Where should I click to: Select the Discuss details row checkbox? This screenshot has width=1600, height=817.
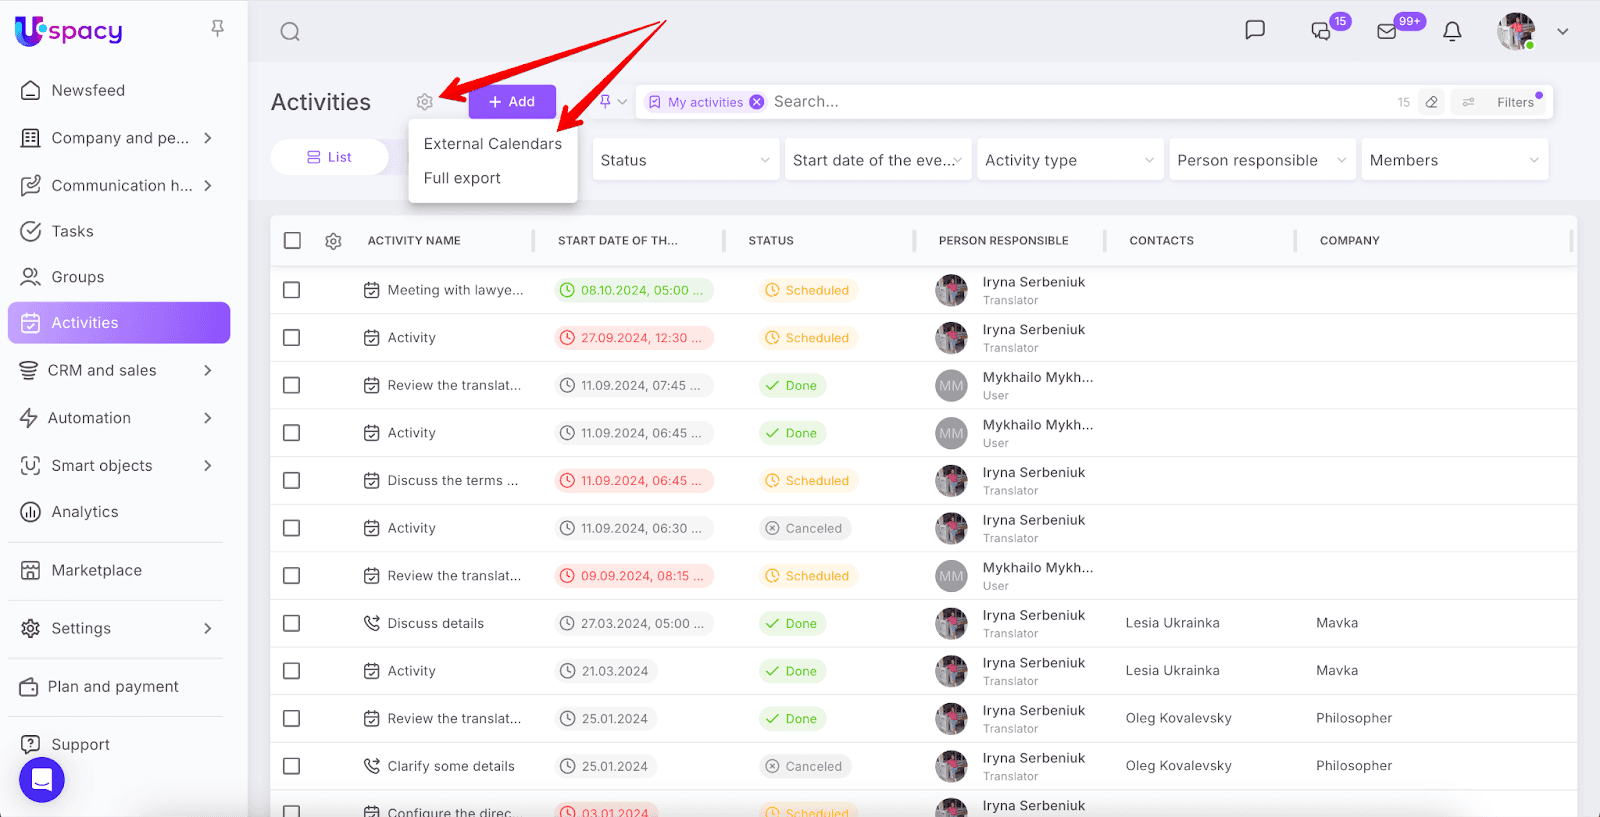tap(292, 624)
